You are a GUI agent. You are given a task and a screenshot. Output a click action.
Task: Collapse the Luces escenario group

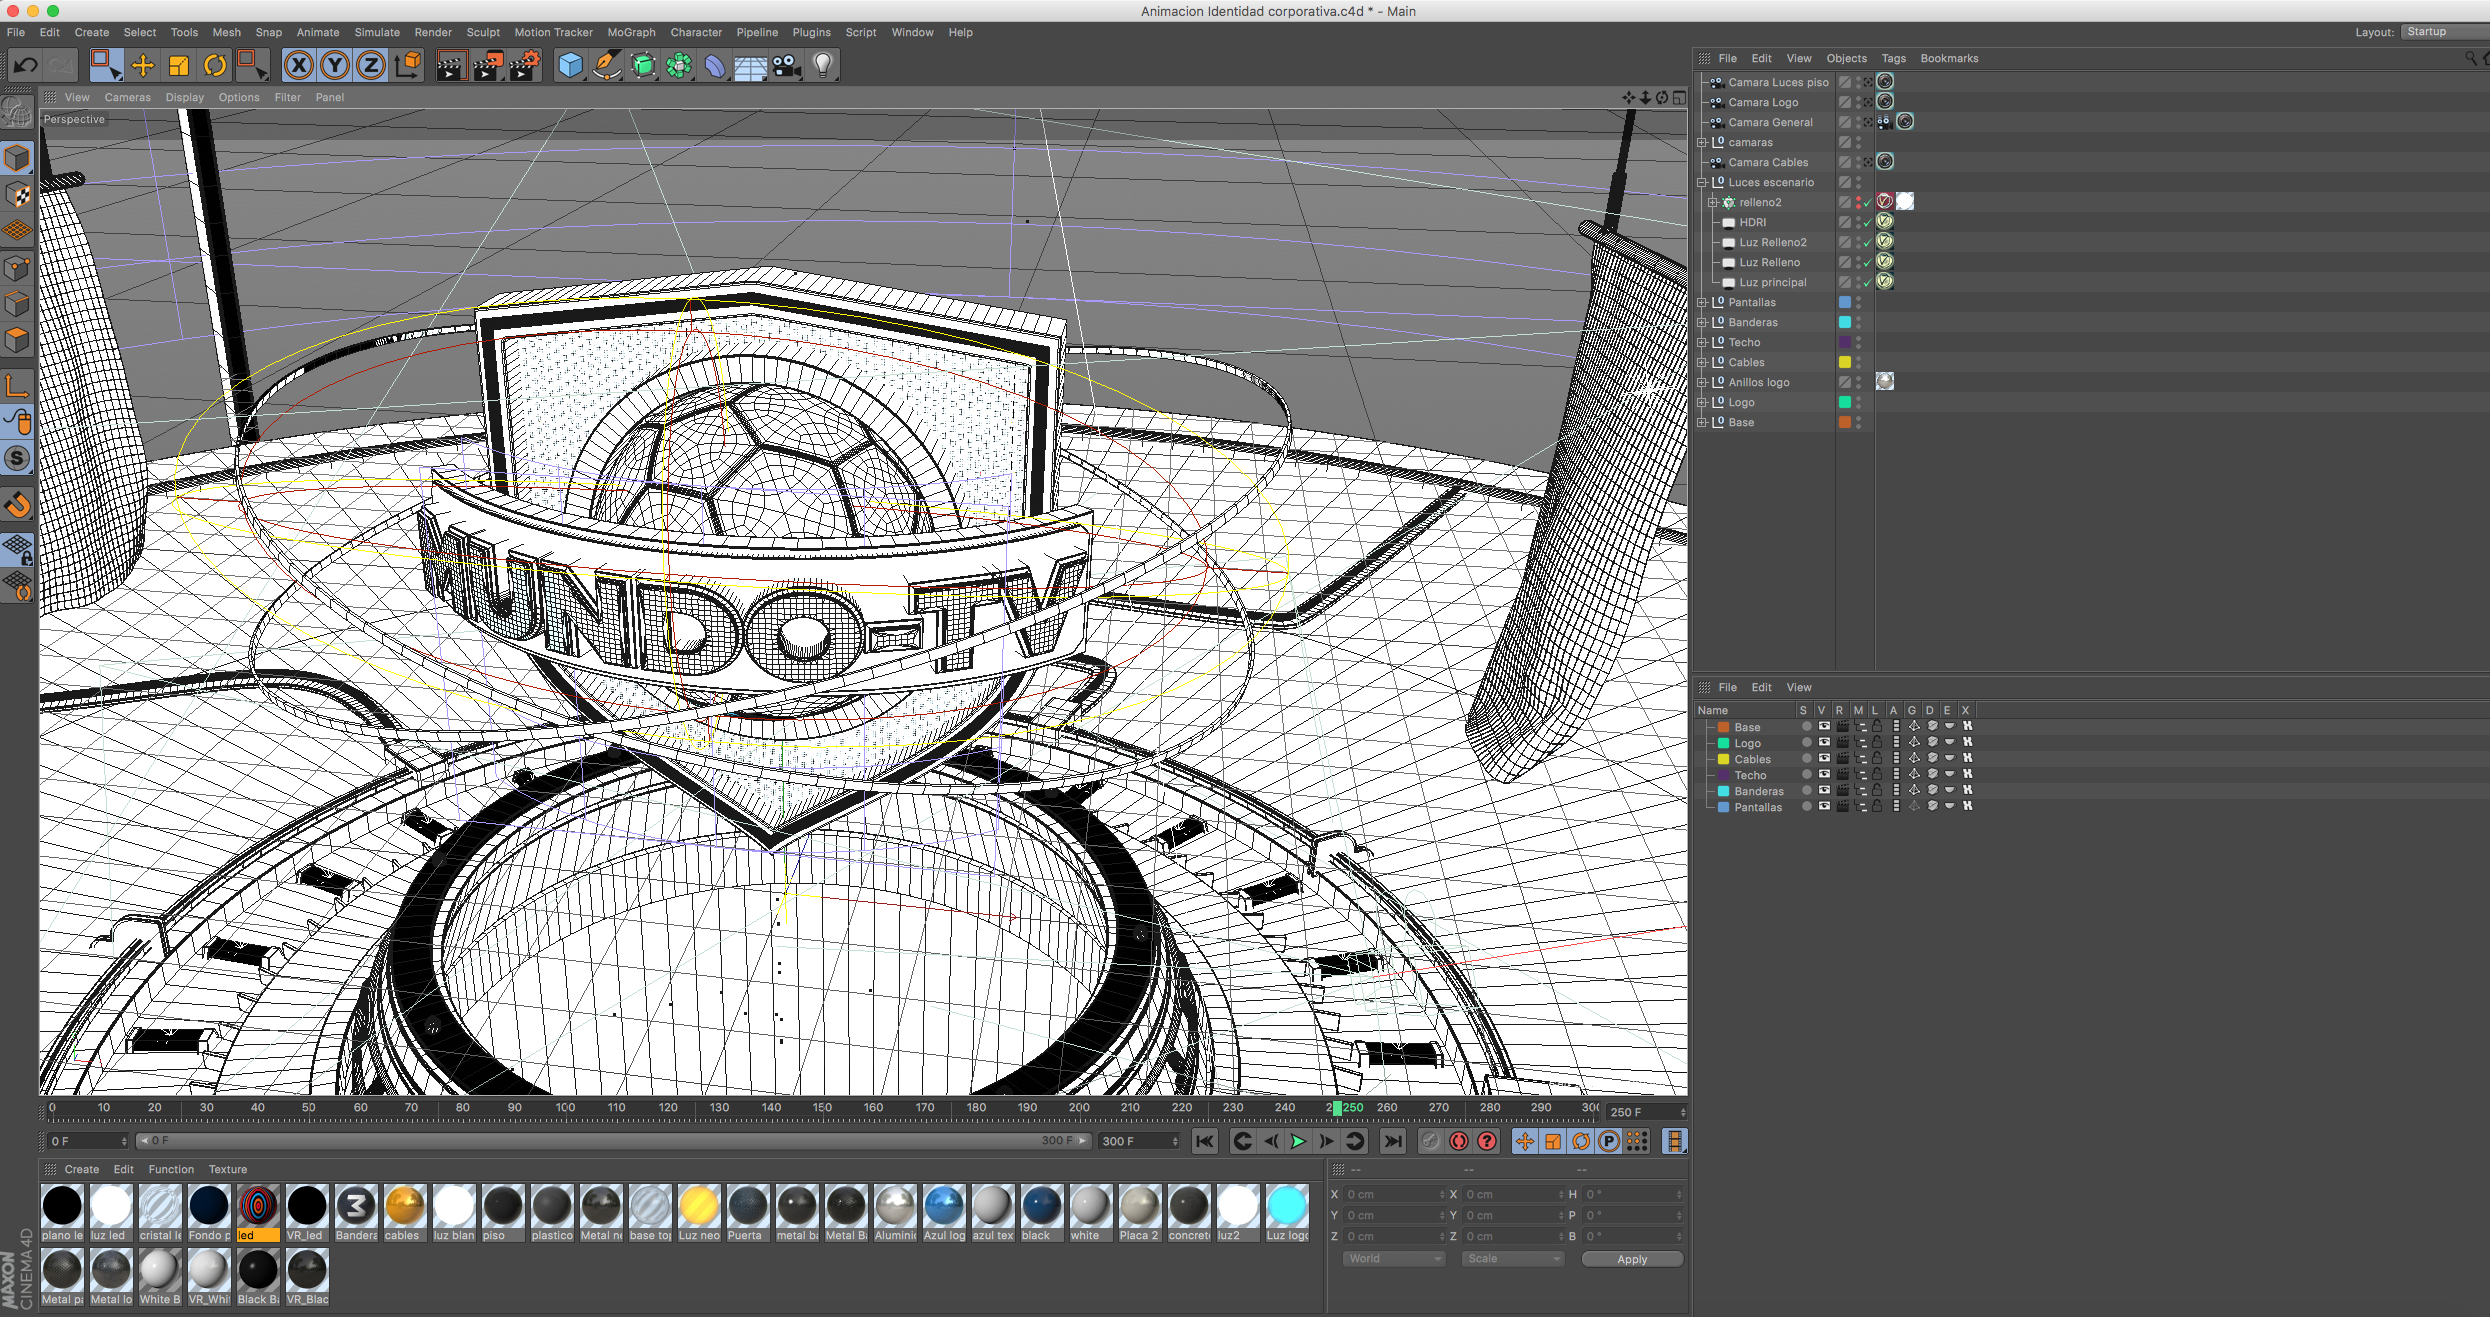click(1701, 182)
